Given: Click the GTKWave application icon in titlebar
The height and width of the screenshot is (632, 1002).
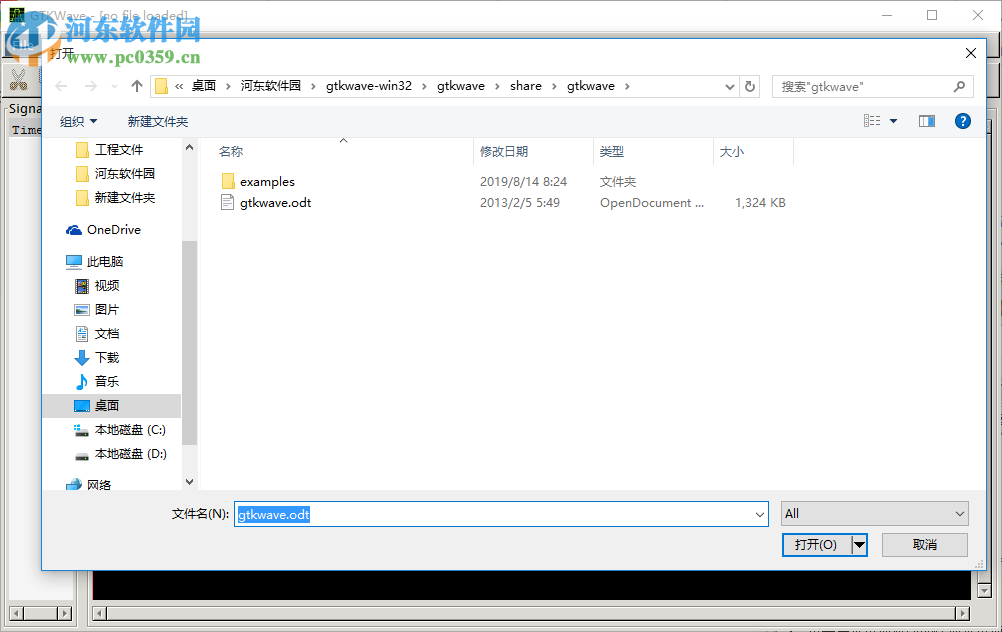Looking at the screenshot, I should [x=16, y=14].
